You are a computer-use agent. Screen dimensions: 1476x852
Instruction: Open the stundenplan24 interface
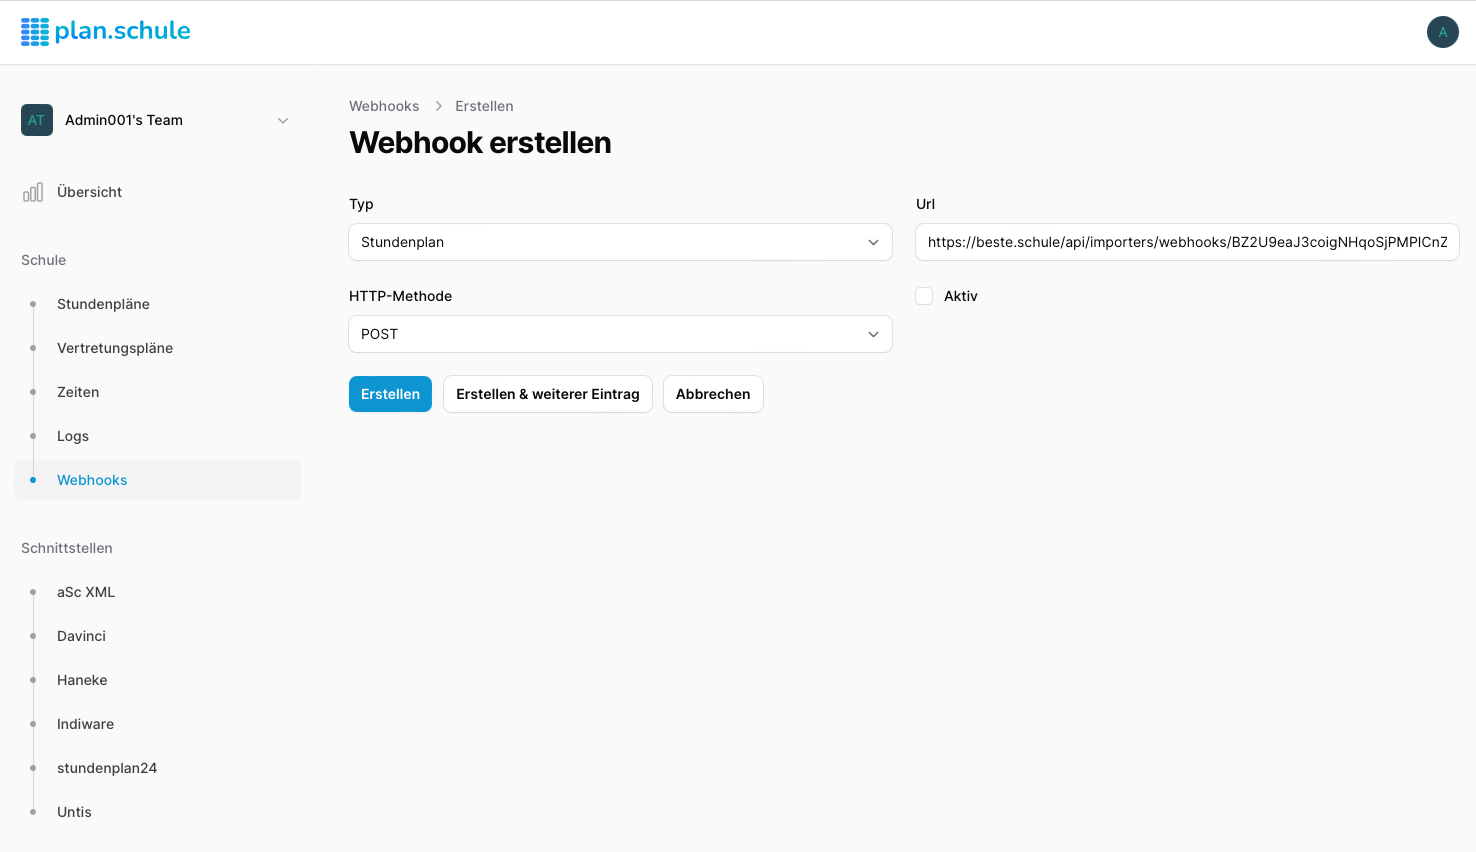[x=157, y=768]
